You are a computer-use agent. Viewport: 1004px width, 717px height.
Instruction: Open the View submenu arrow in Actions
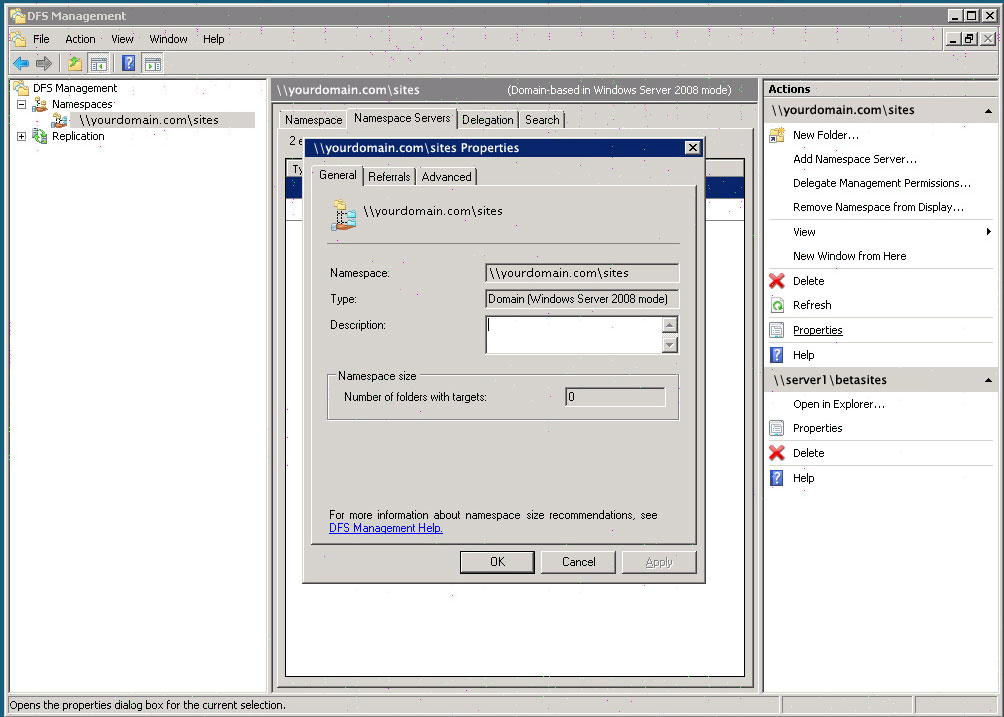(x=989, y=232)
